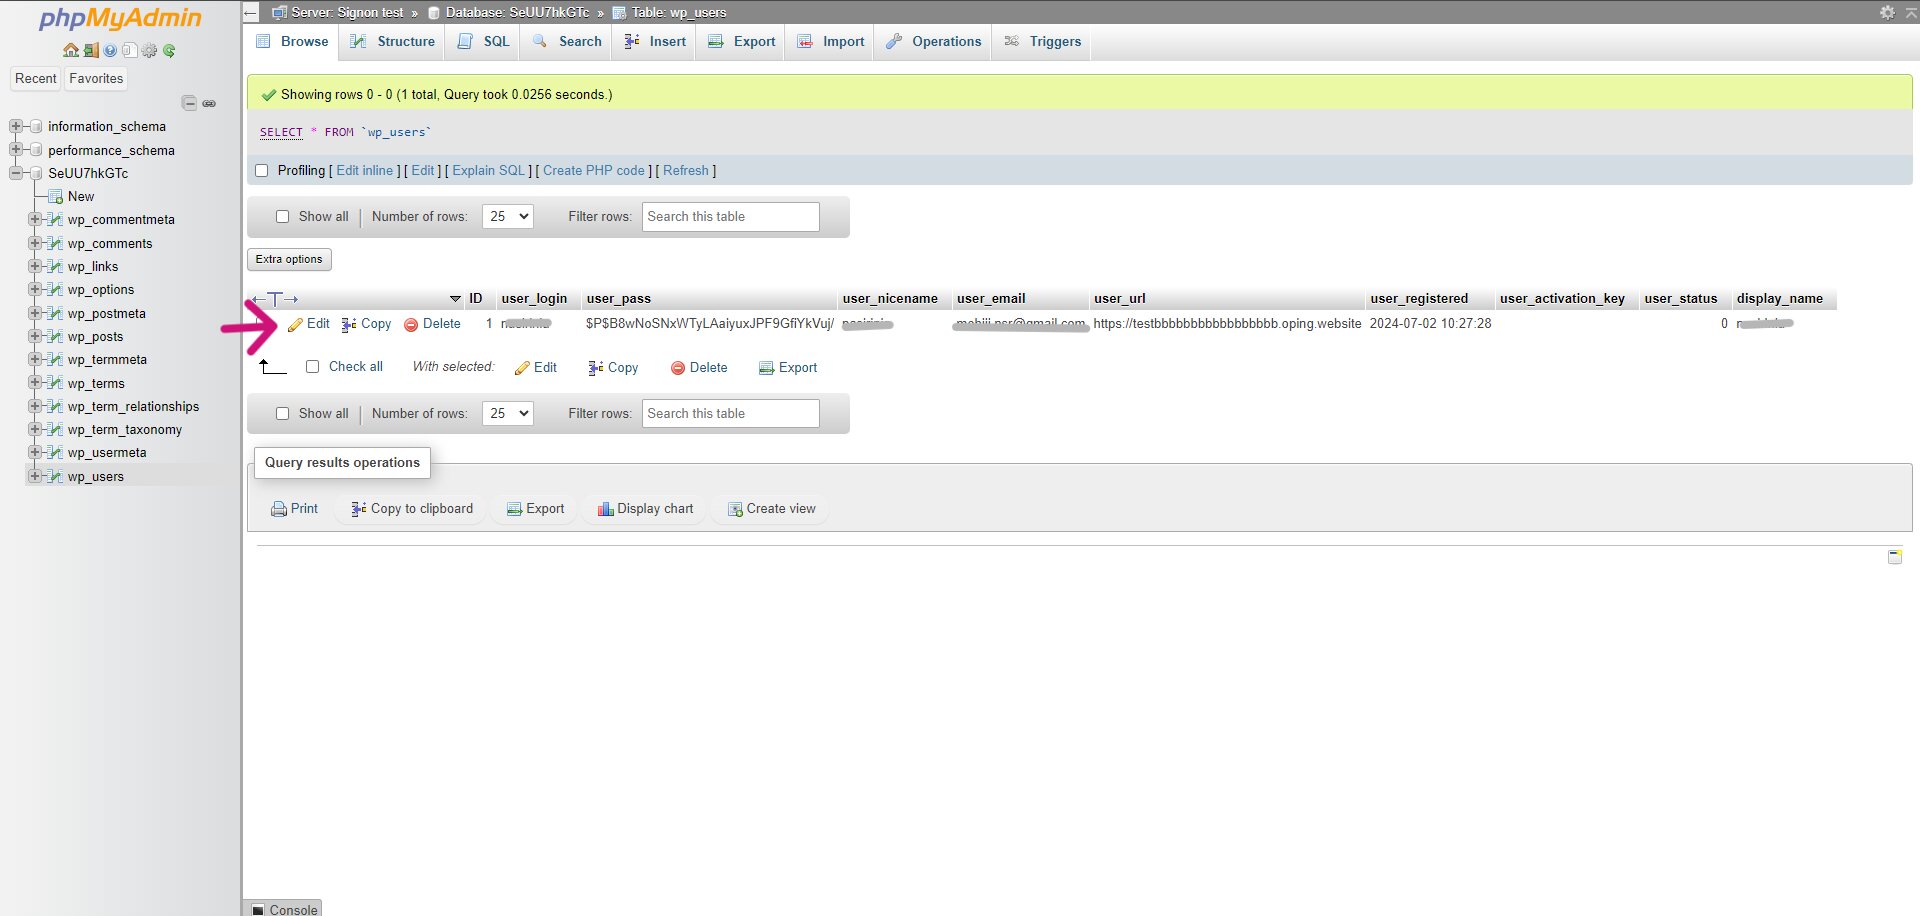Click the log out door icon
1920x916 pixels.
[x=90, y=50]
